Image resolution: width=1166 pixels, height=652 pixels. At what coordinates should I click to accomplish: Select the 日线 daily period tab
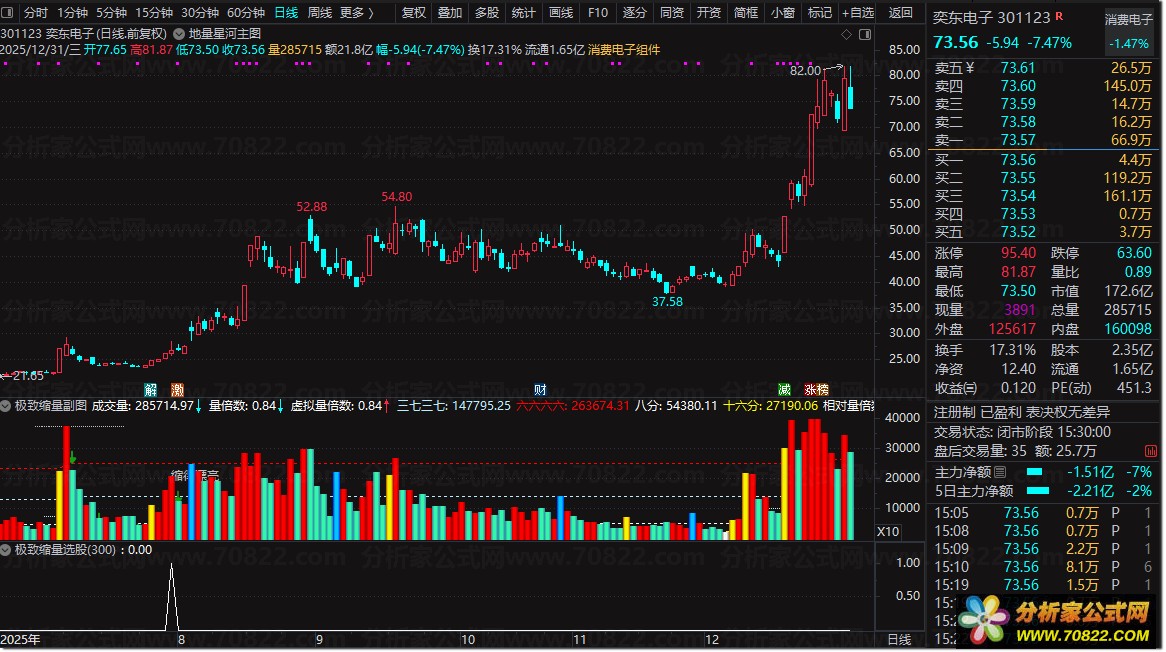[286, 13]
